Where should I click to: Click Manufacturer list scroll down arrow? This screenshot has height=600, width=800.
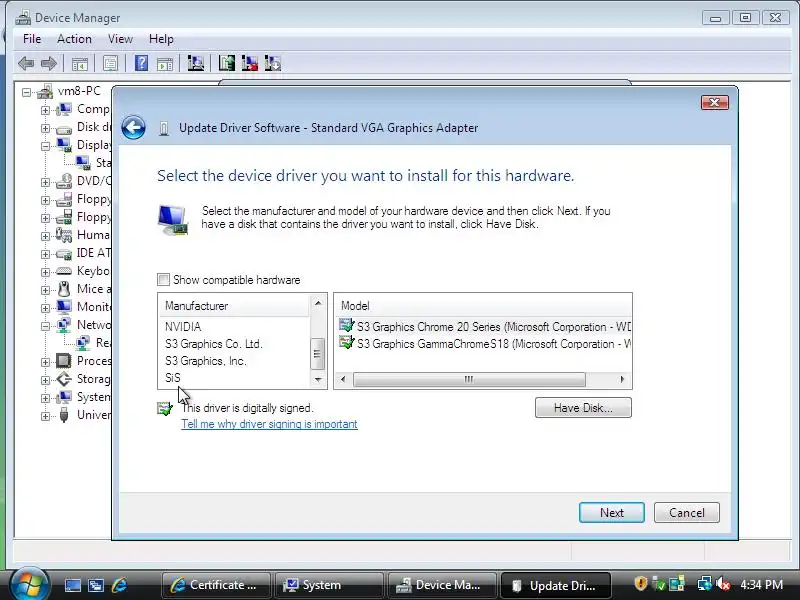click(318, 380)
